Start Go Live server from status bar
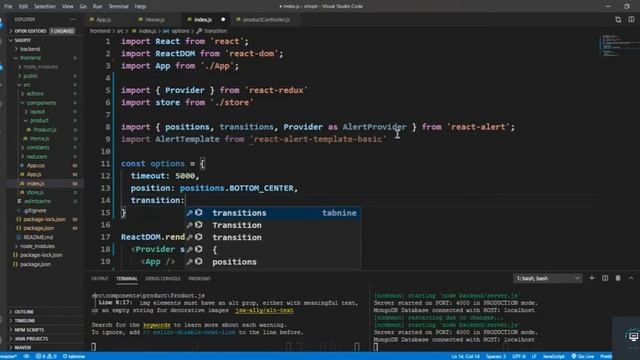Image resolution: width=640 pixels, height=360 pixels. 582,356
